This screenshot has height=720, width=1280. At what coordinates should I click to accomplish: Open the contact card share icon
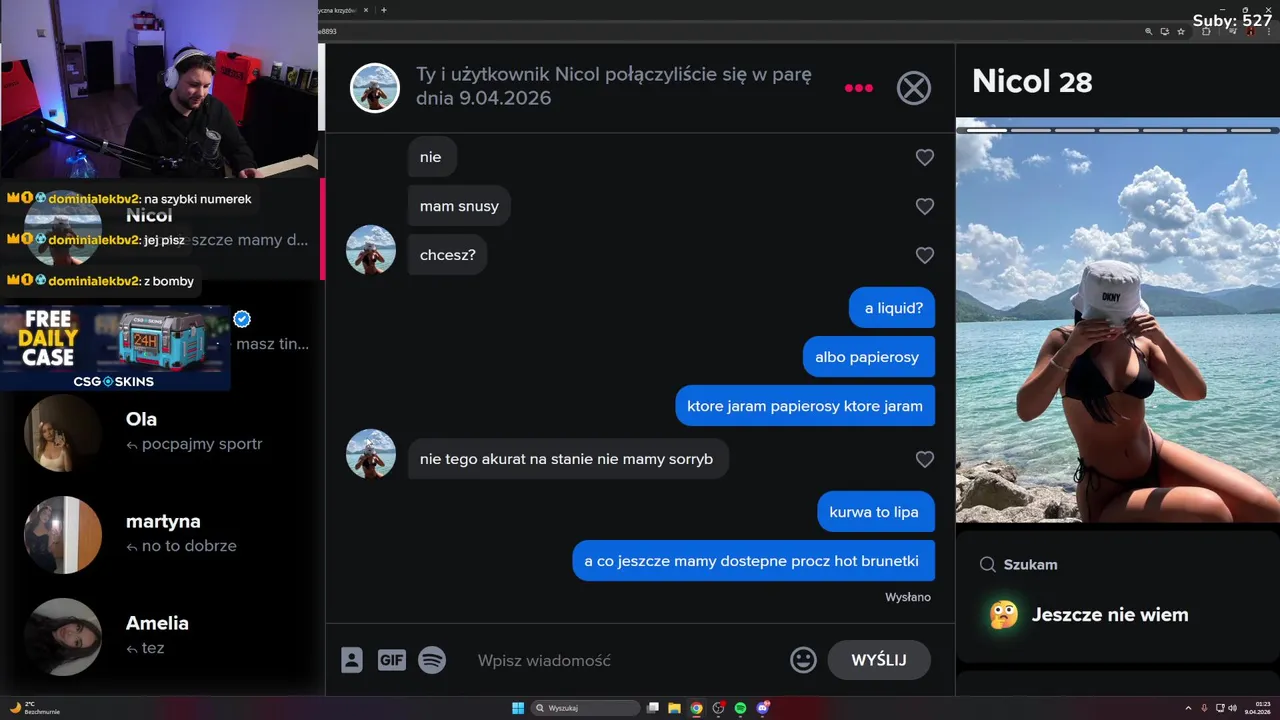[352, 660]
